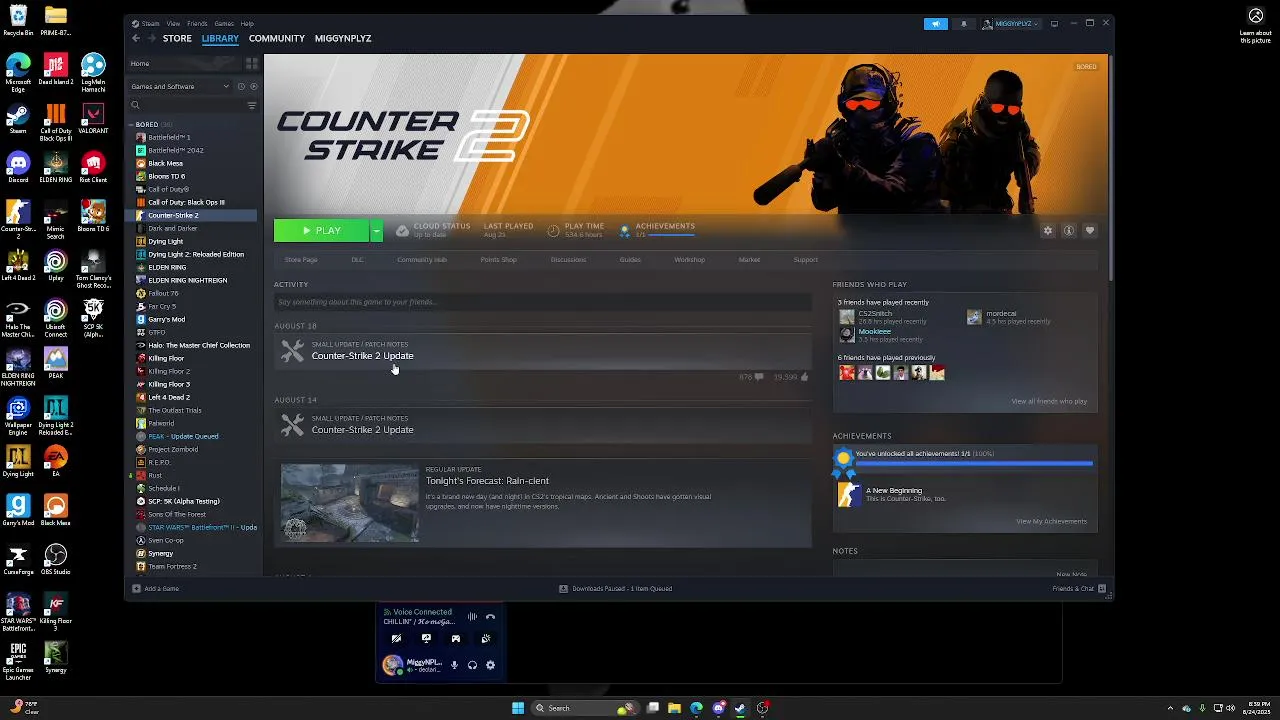Image resolution: width=1280 pixels, height=720 pixels.
Task: Deafen Discord headphones
Action: click(x=472, y=665)
